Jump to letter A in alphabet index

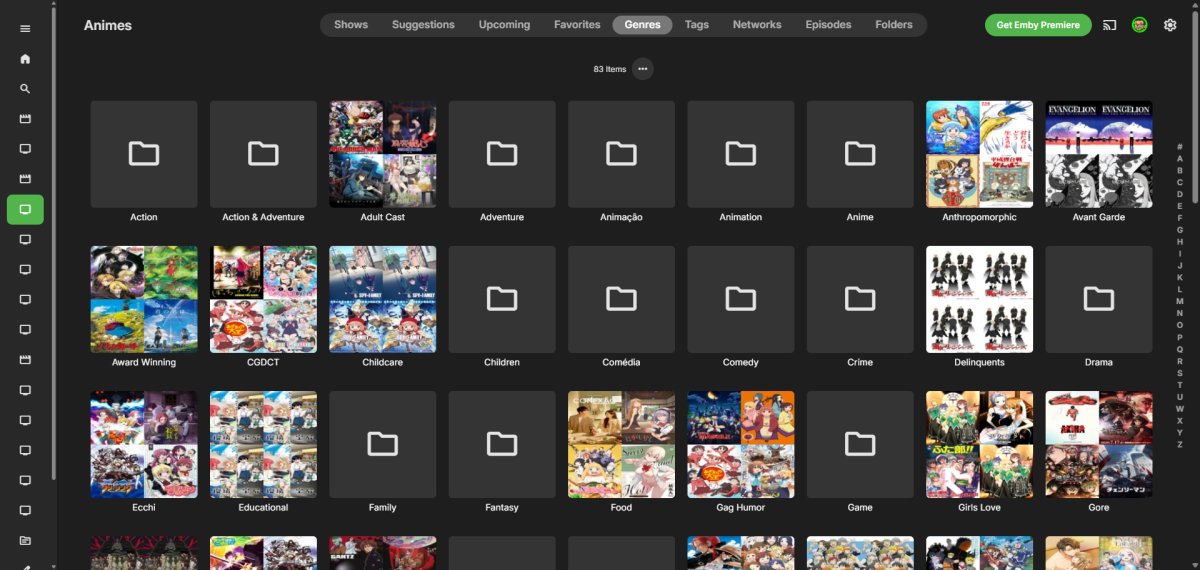(1180, 158)
